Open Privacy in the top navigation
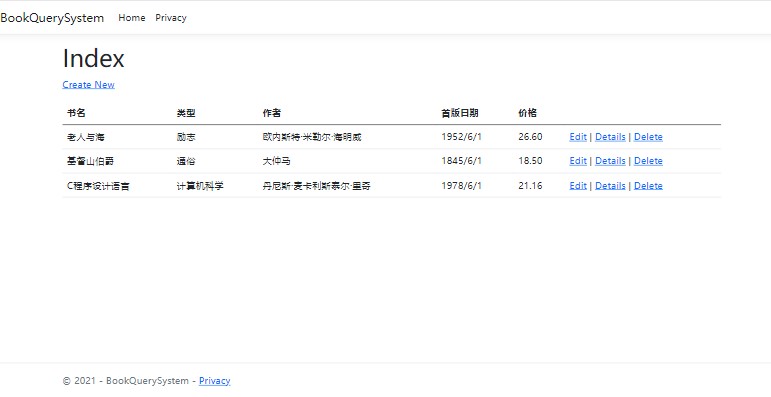 click(171, 18)
